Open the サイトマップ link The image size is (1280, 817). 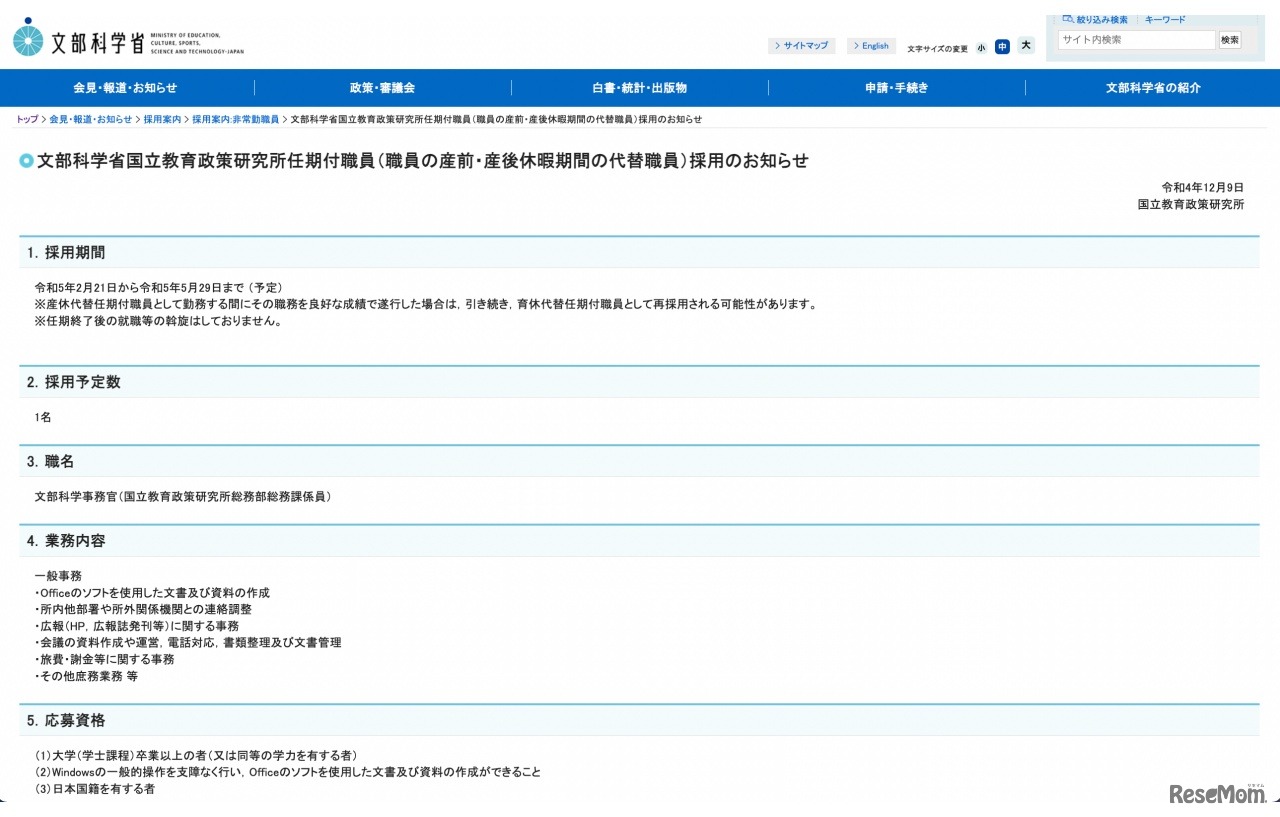[x=801, y=46]
